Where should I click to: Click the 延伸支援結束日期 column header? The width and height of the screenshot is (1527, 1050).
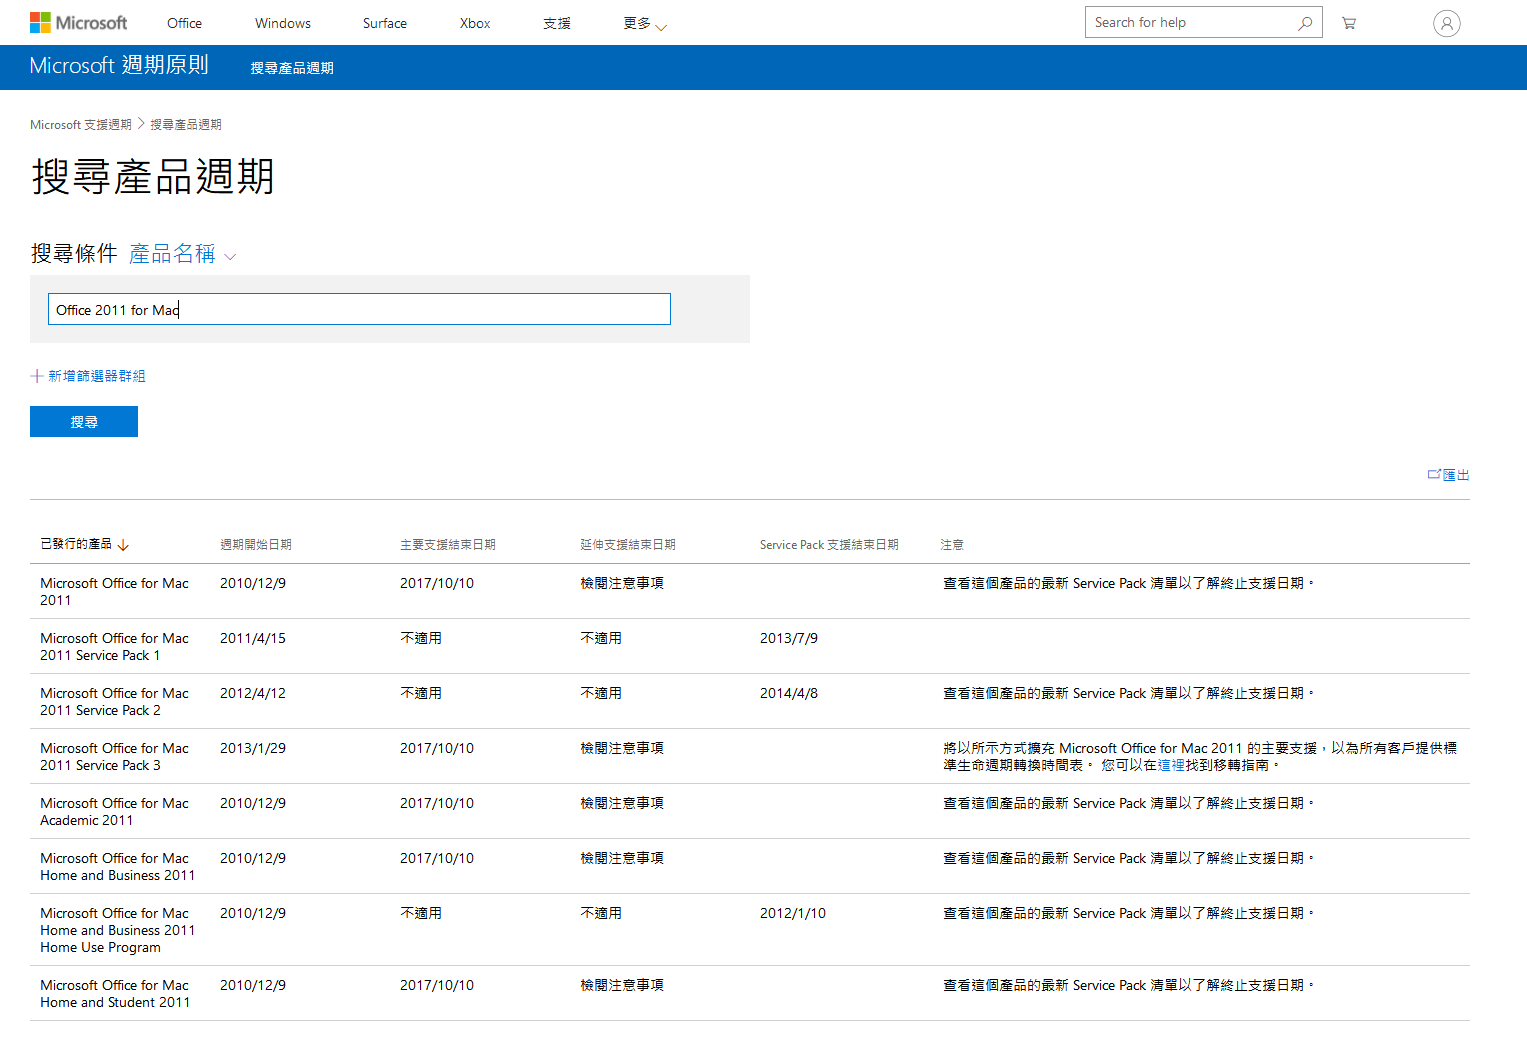coord(628,545)
